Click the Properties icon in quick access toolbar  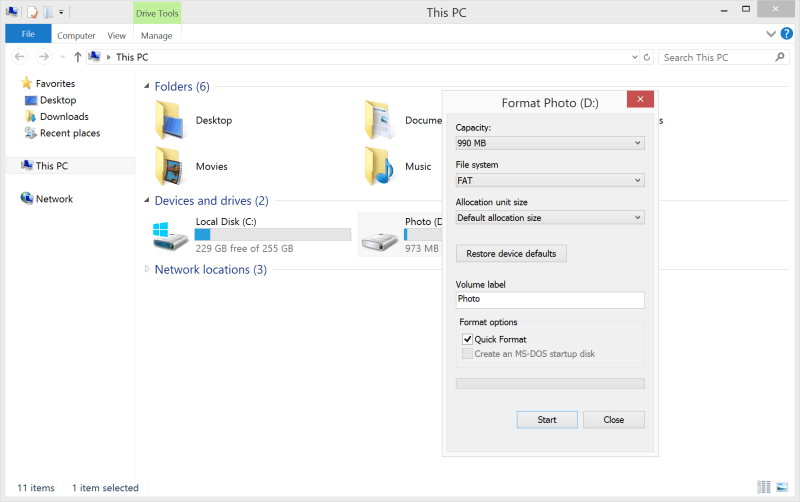32,12
